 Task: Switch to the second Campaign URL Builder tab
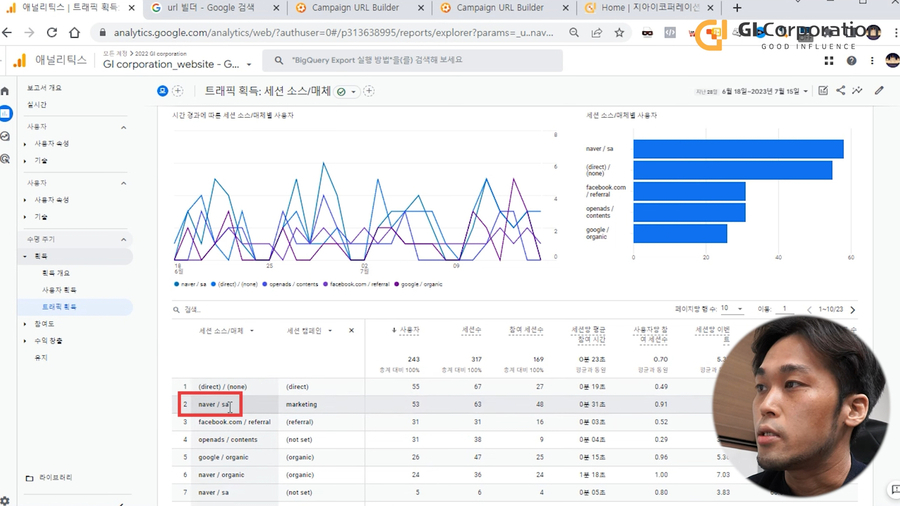pyautogui.click(x=499, y=8)
